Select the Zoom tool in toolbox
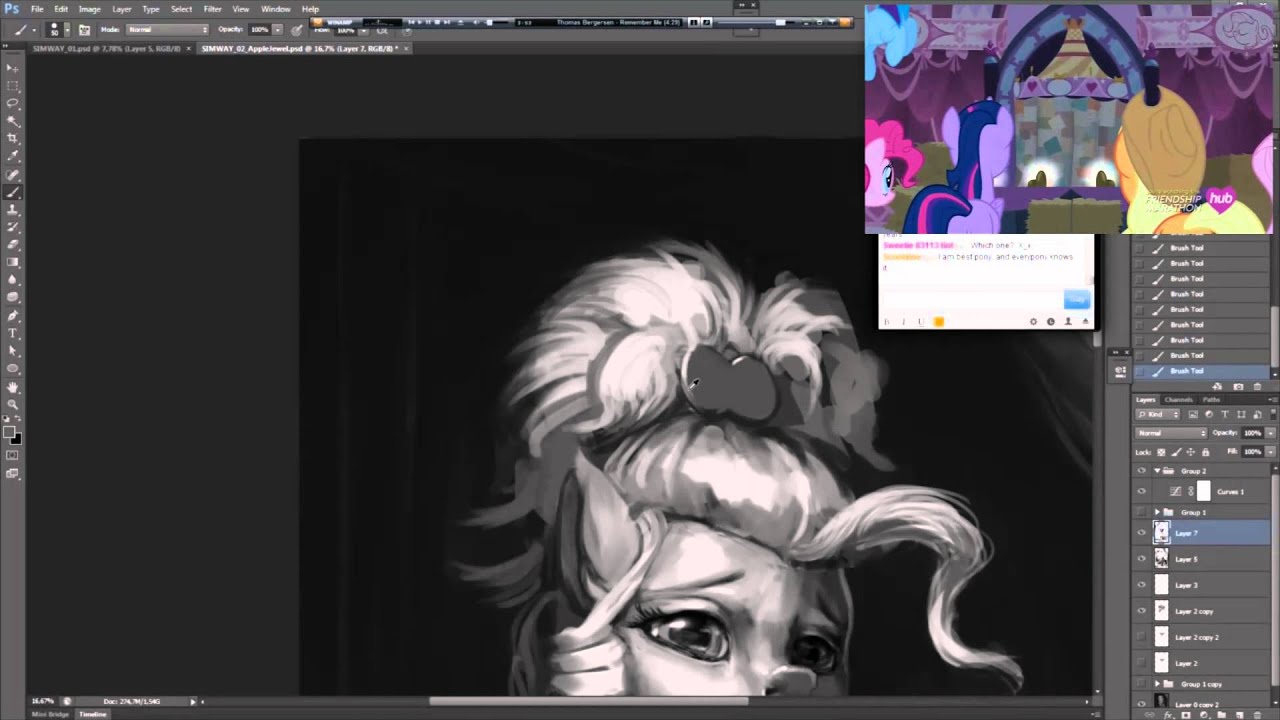Screen dimensions: 1280x720 click(13, 404)
